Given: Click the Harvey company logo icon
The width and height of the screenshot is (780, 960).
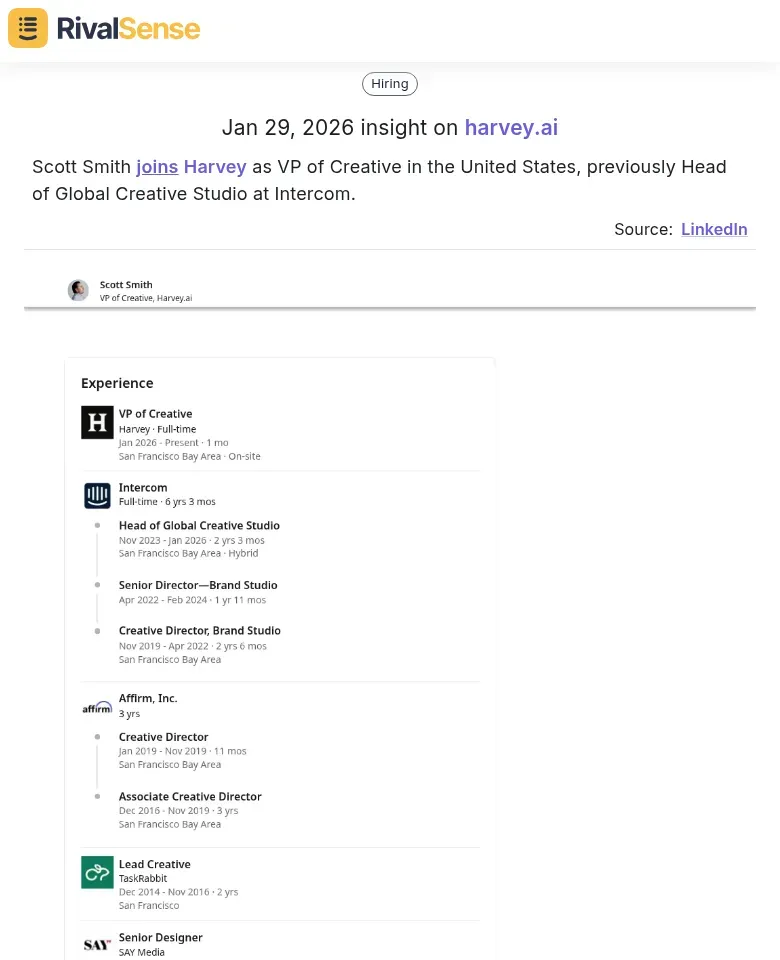Looking at the screenshot, I should pyautogui.click(x=97, y=422).
